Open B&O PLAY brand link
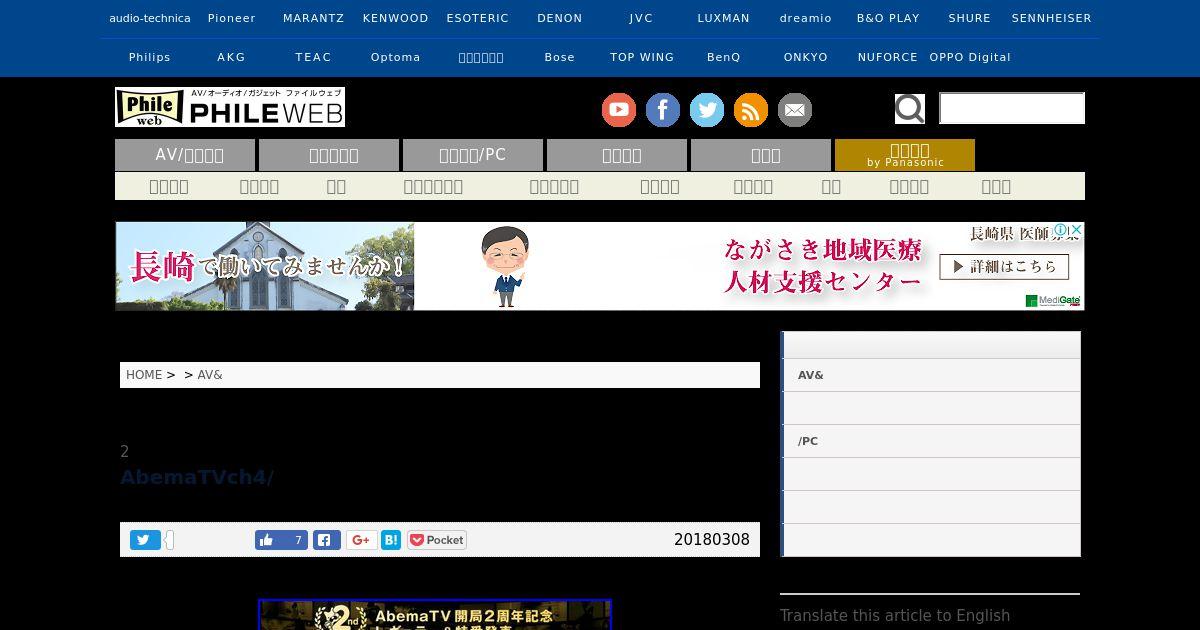The image size is (1200, 630). tap(888, 18)
